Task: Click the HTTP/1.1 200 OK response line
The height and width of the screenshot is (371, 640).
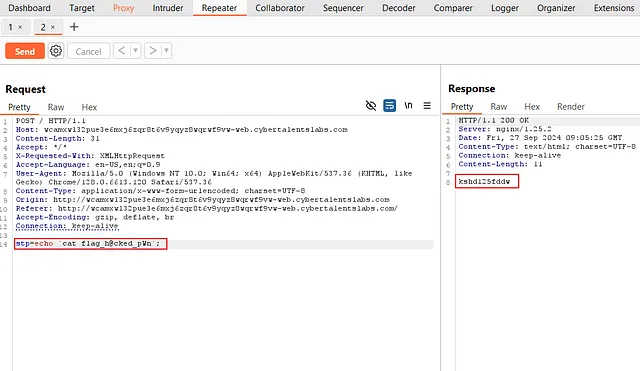Action: tap(493, 120)
